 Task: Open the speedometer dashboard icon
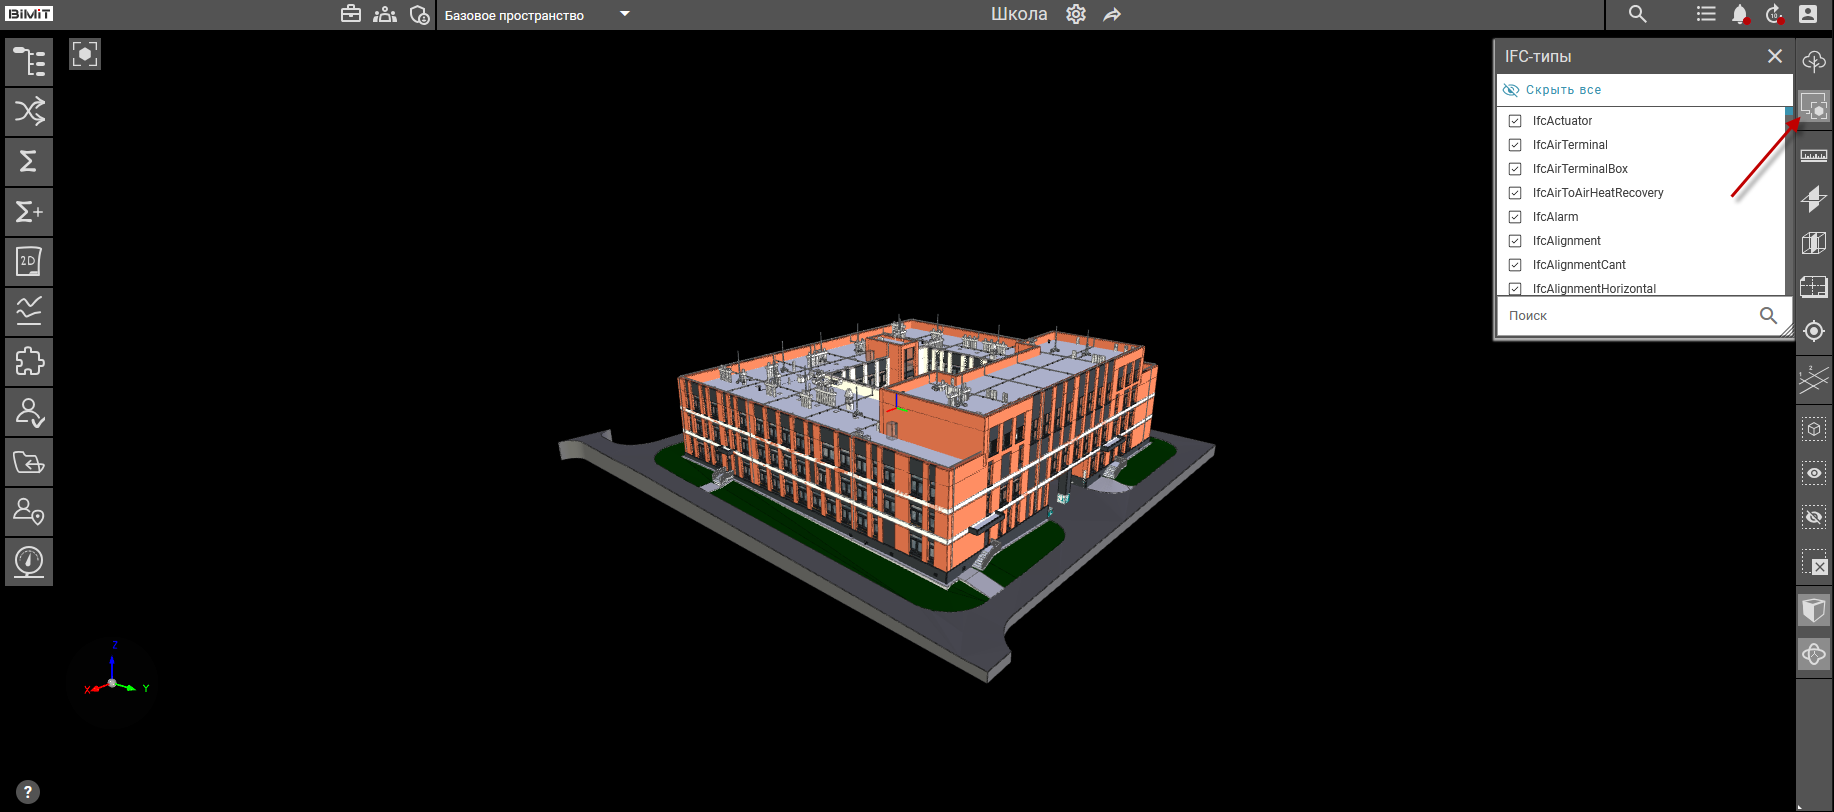coord(29,562)
